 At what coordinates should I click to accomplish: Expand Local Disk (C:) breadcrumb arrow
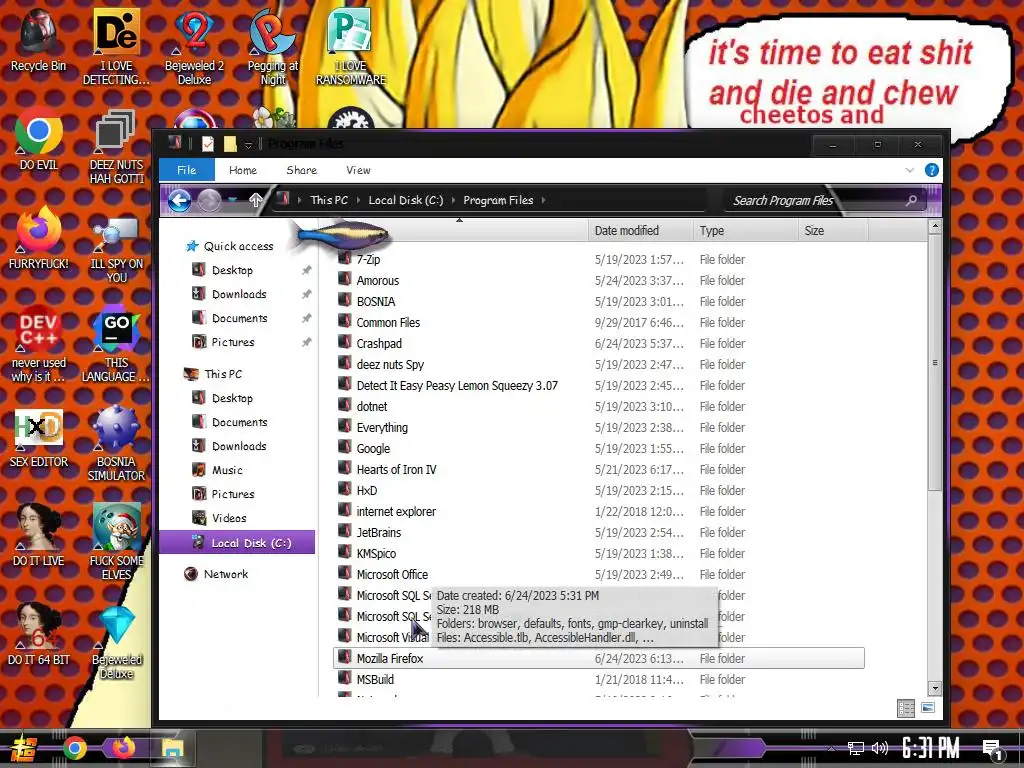453,200
